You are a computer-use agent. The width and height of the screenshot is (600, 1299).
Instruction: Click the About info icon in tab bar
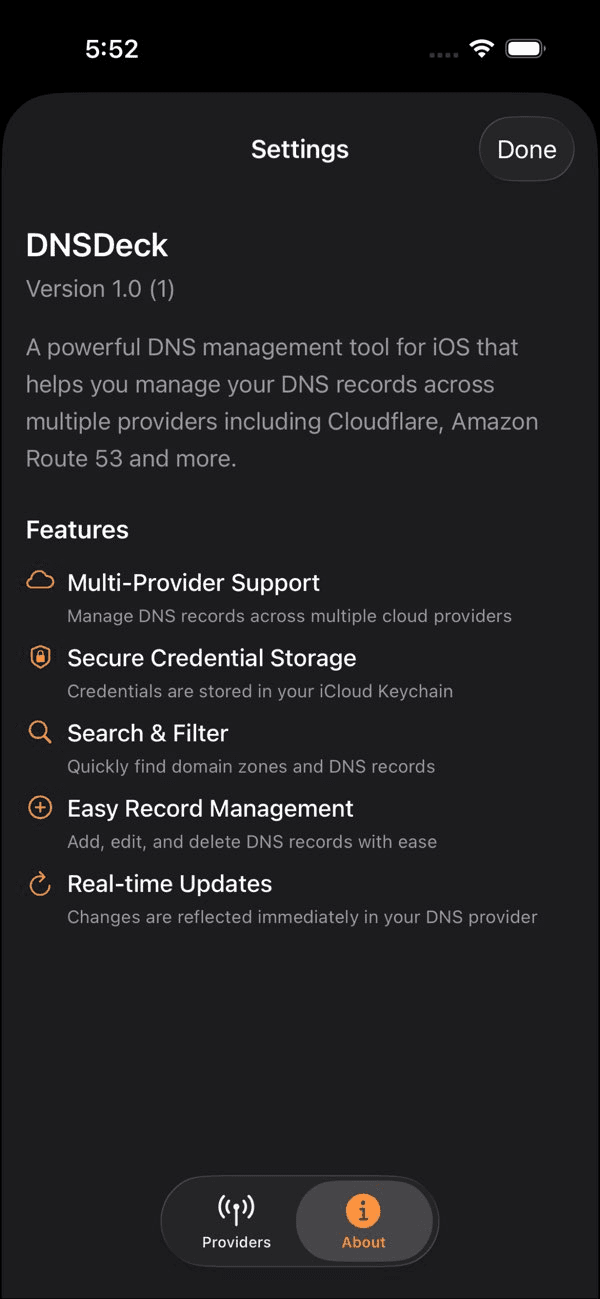click(x=364, y=1208)
